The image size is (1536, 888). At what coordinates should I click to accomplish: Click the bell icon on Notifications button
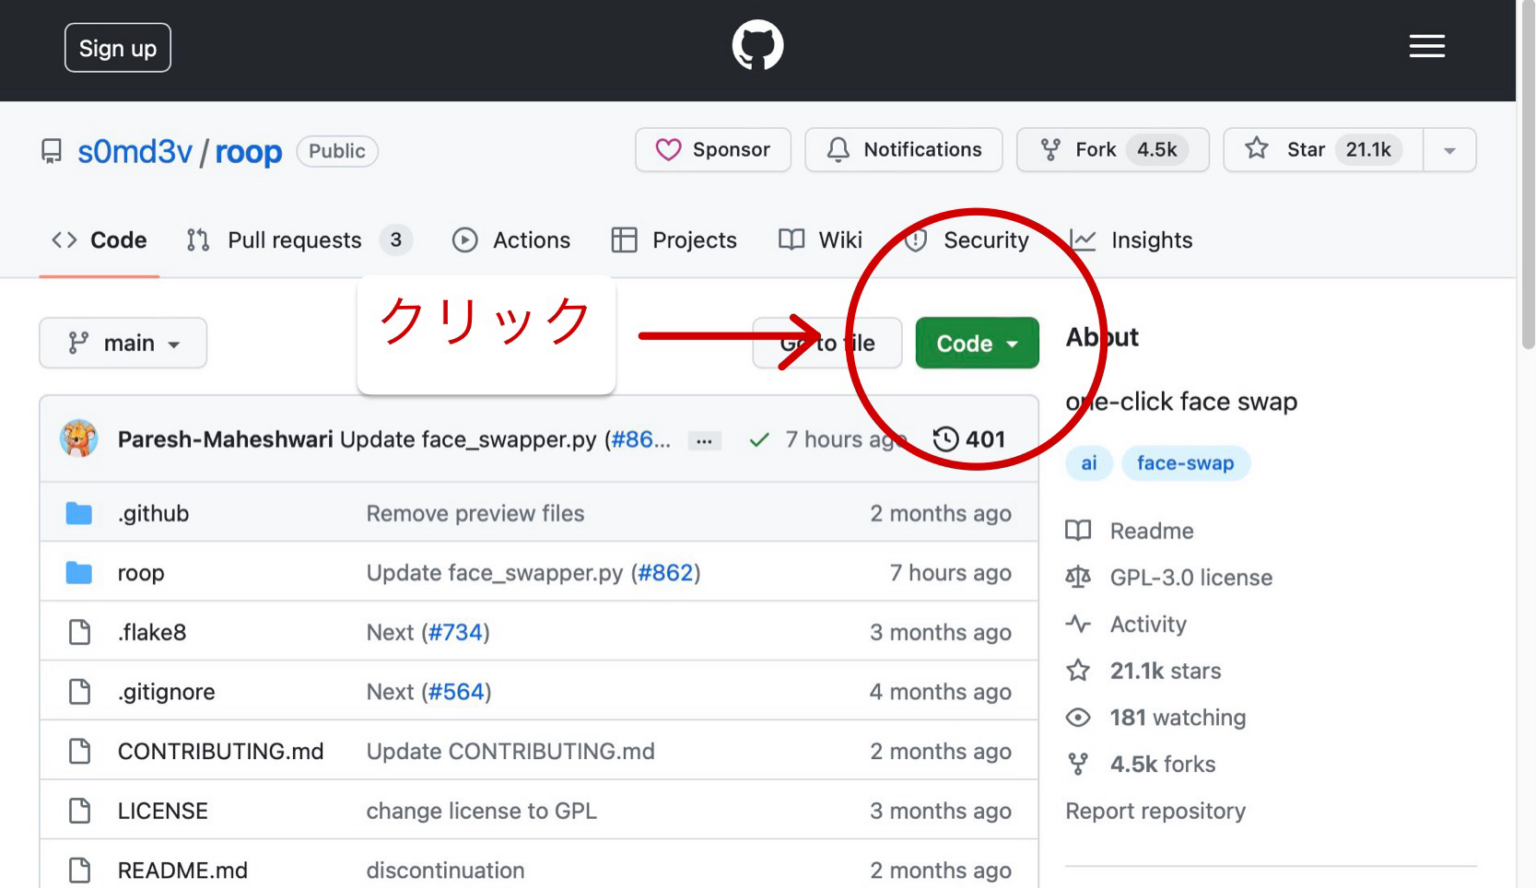coord(838,149)
